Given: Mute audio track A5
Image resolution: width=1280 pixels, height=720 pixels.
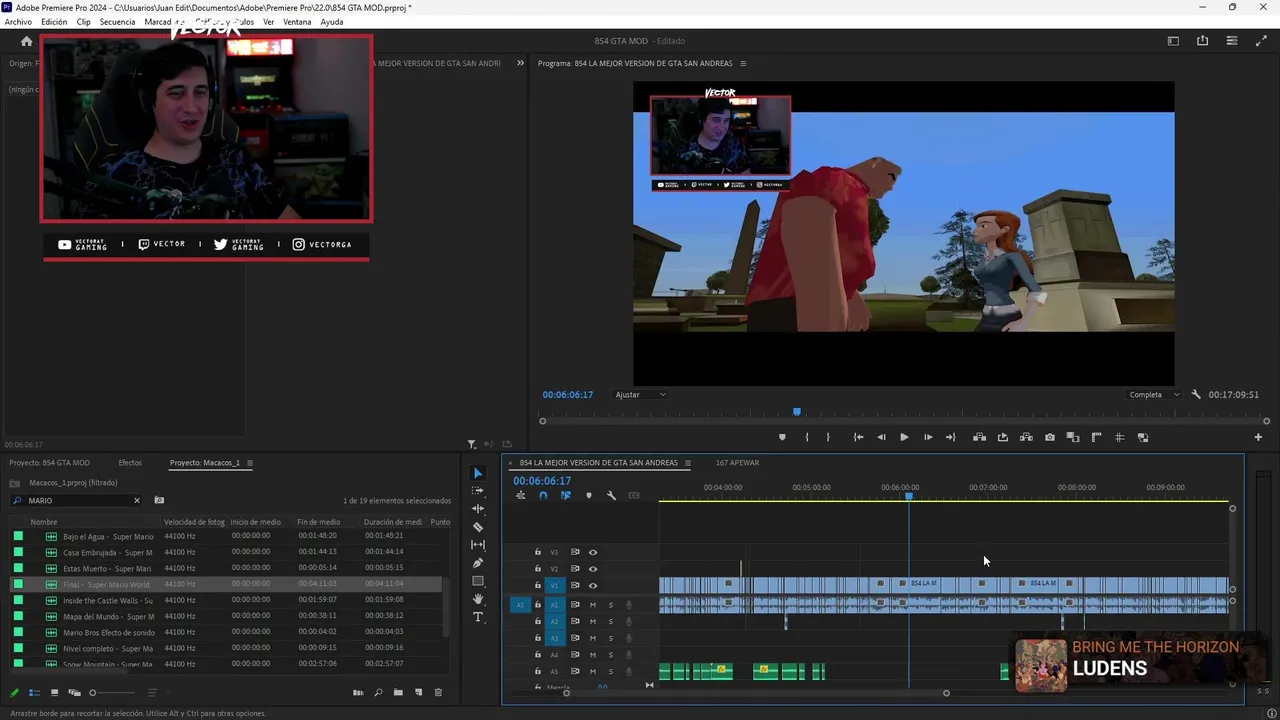Looking at the screenshot, I should (593, 671).
